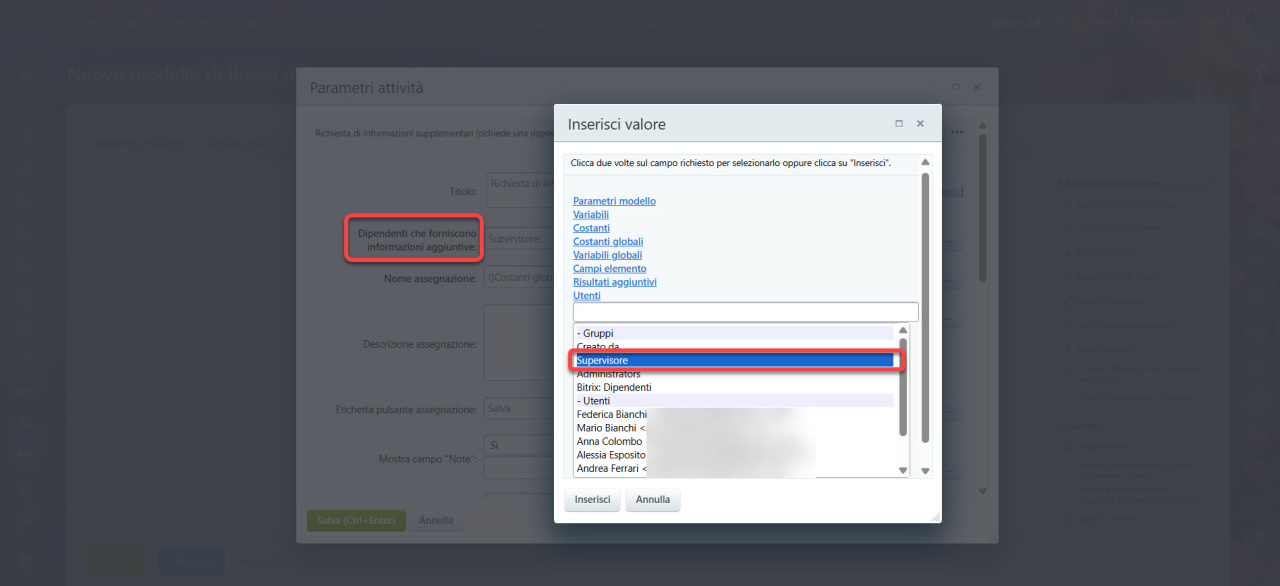Open the Variabili globali link
The width and height of the screenshot is (1280, 586).
(x=607, y=255)
